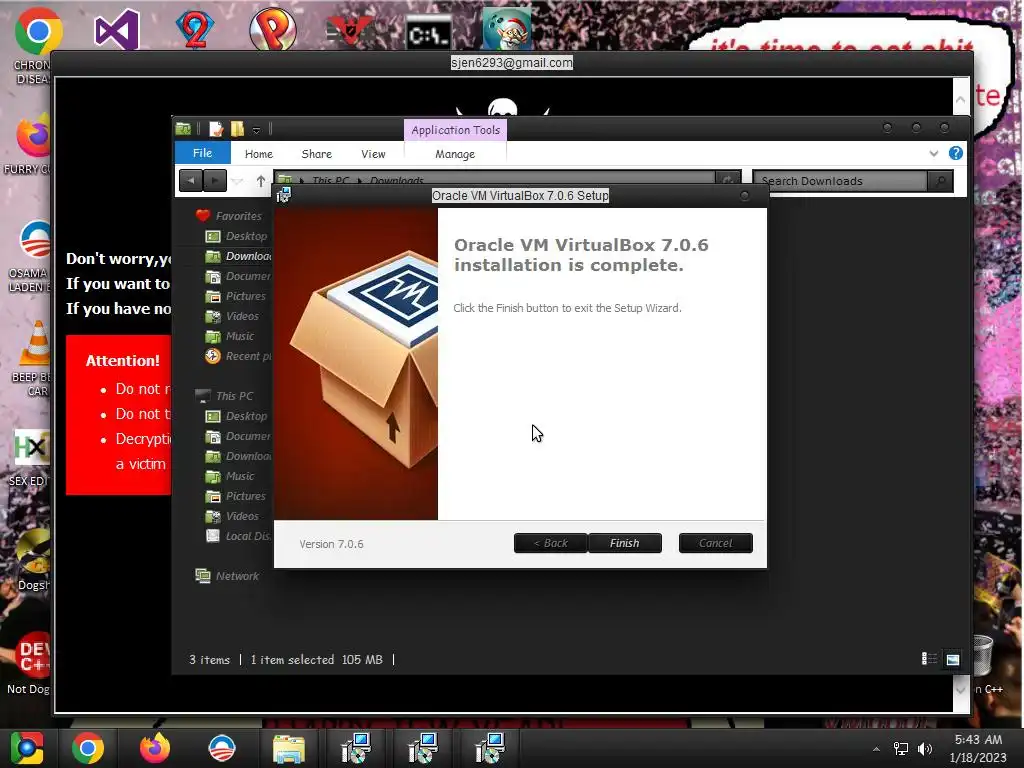Switch to large icons view in status bar

[953, 659]
